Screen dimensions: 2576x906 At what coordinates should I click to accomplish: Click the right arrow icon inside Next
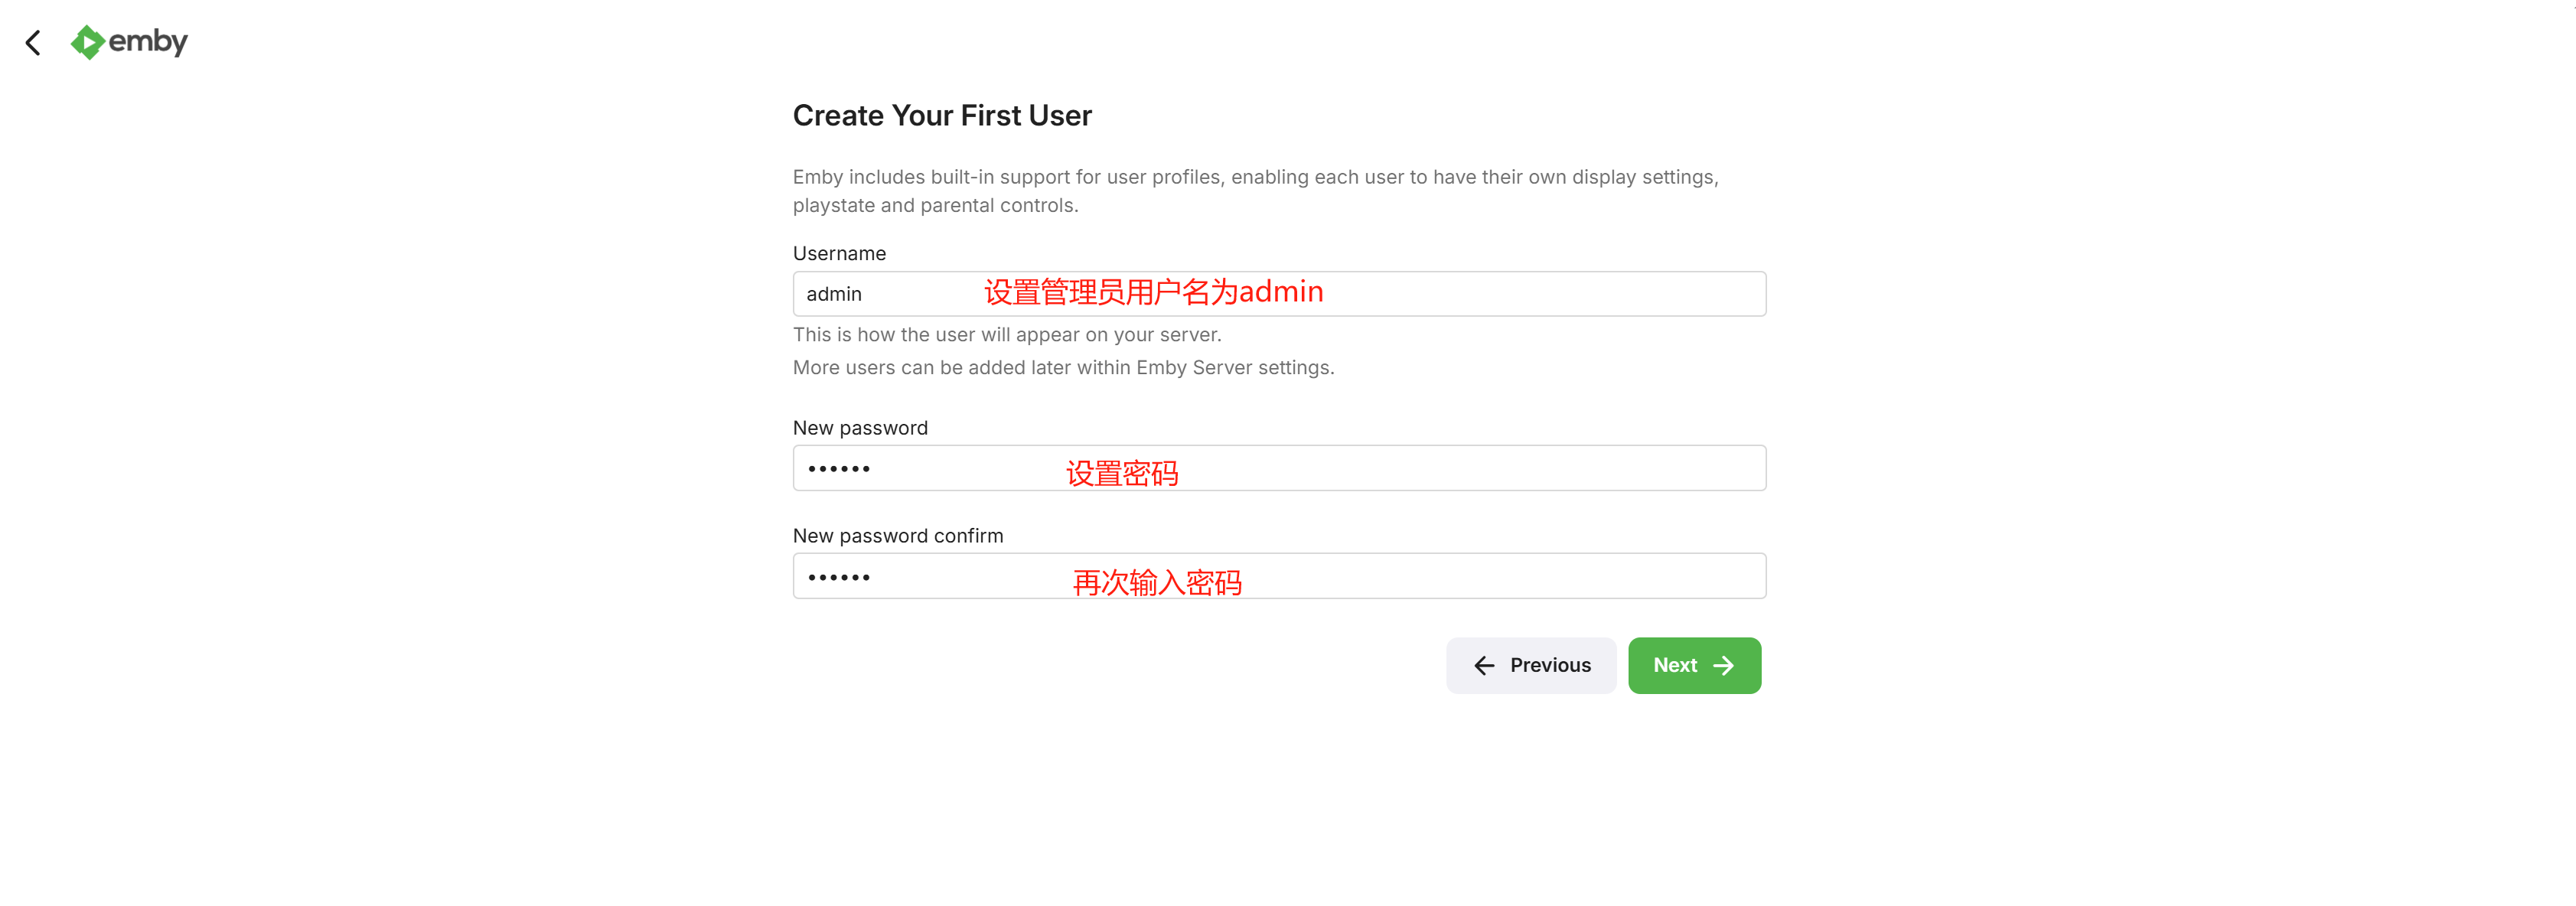click(1724, 666)
